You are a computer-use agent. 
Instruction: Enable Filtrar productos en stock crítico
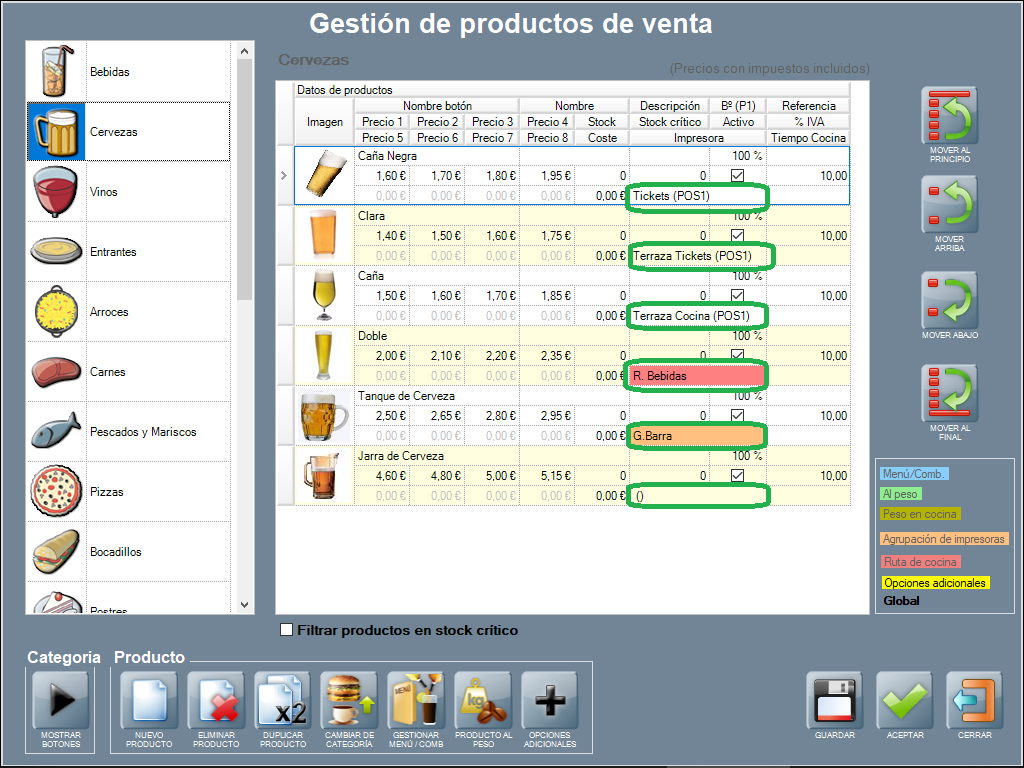tap(288, 630)
